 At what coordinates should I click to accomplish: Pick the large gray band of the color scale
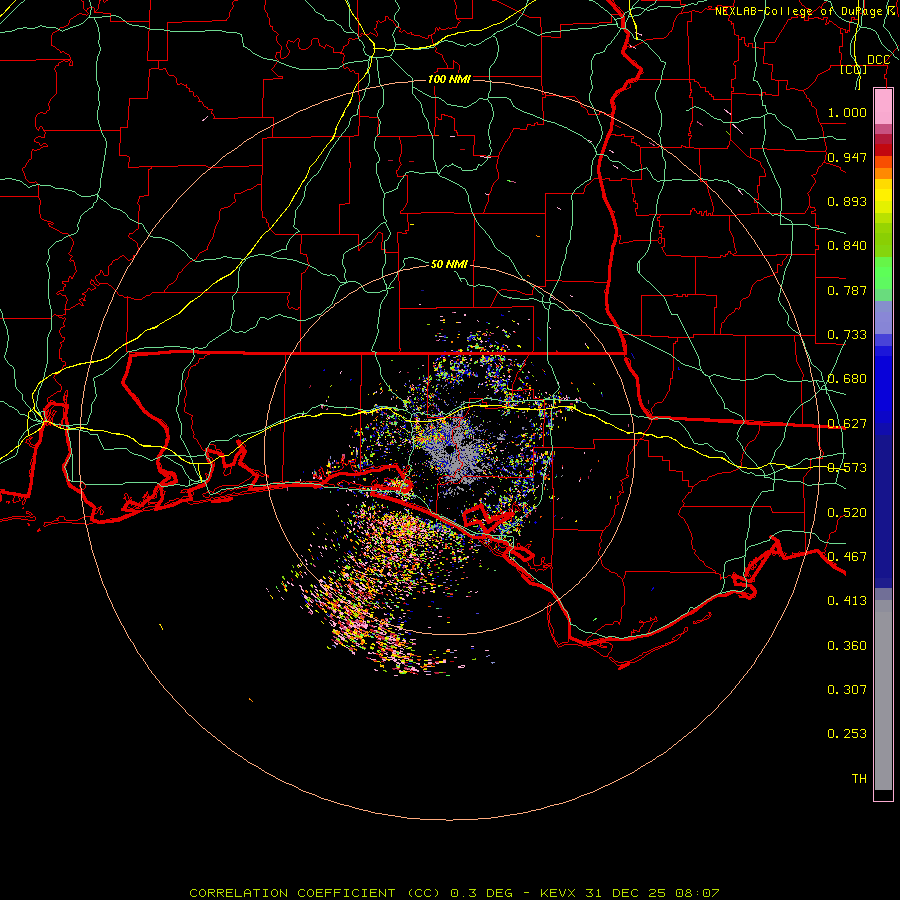click(x=883, y=695)
